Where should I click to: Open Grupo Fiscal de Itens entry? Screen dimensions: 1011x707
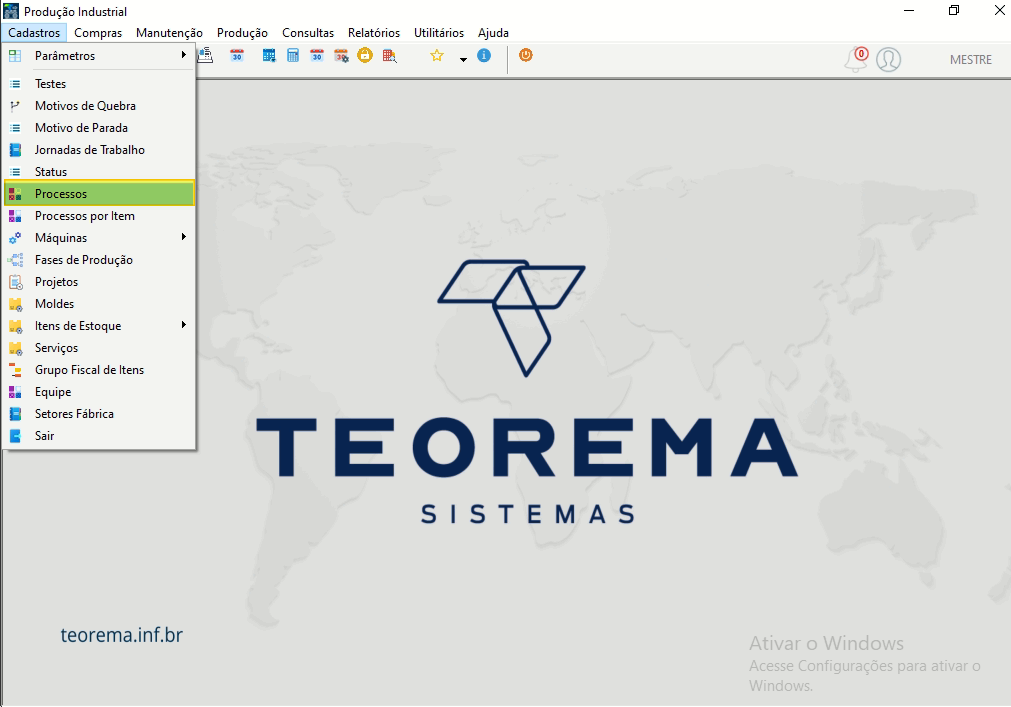[x=99, y=370]
